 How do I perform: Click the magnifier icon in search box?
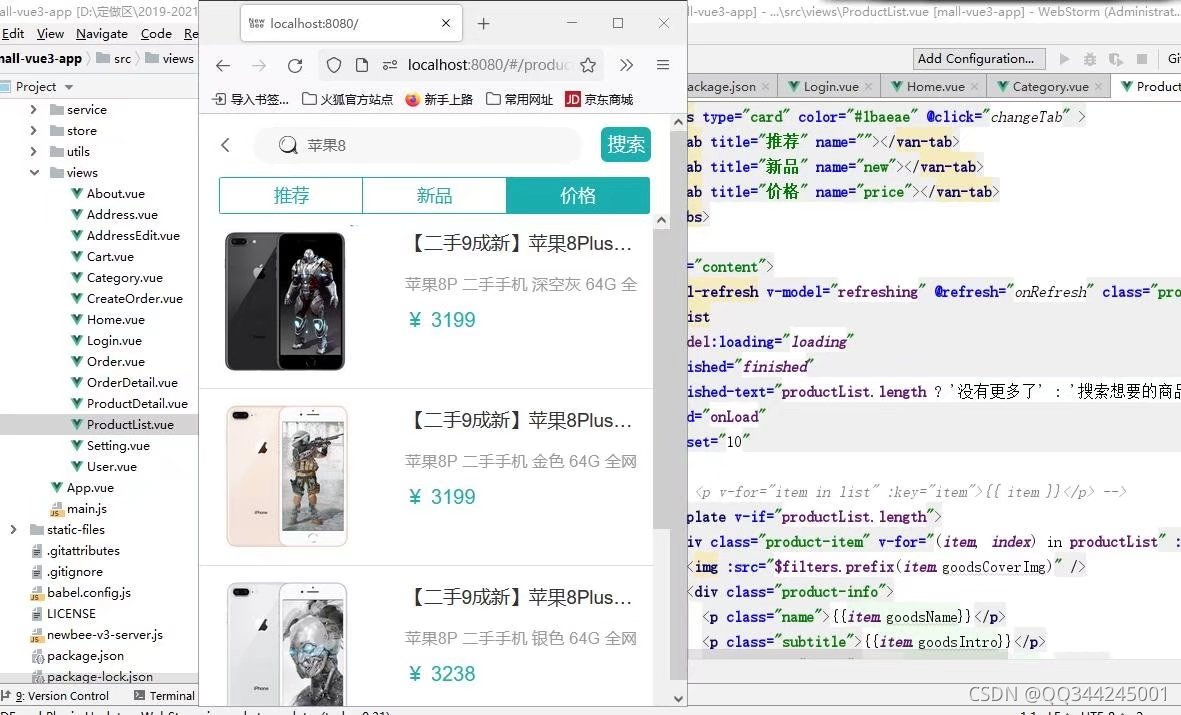[x=288, y=145]
